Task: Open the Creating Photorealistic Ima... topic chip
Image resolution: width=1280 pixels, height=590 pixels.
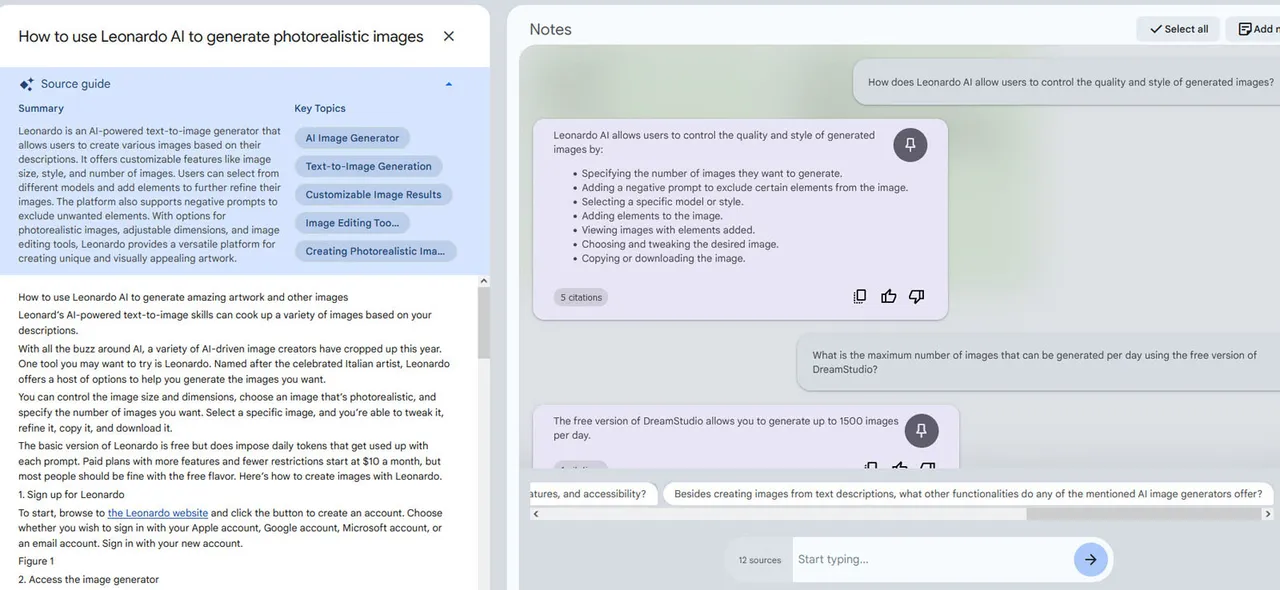Action: point(376,251)
